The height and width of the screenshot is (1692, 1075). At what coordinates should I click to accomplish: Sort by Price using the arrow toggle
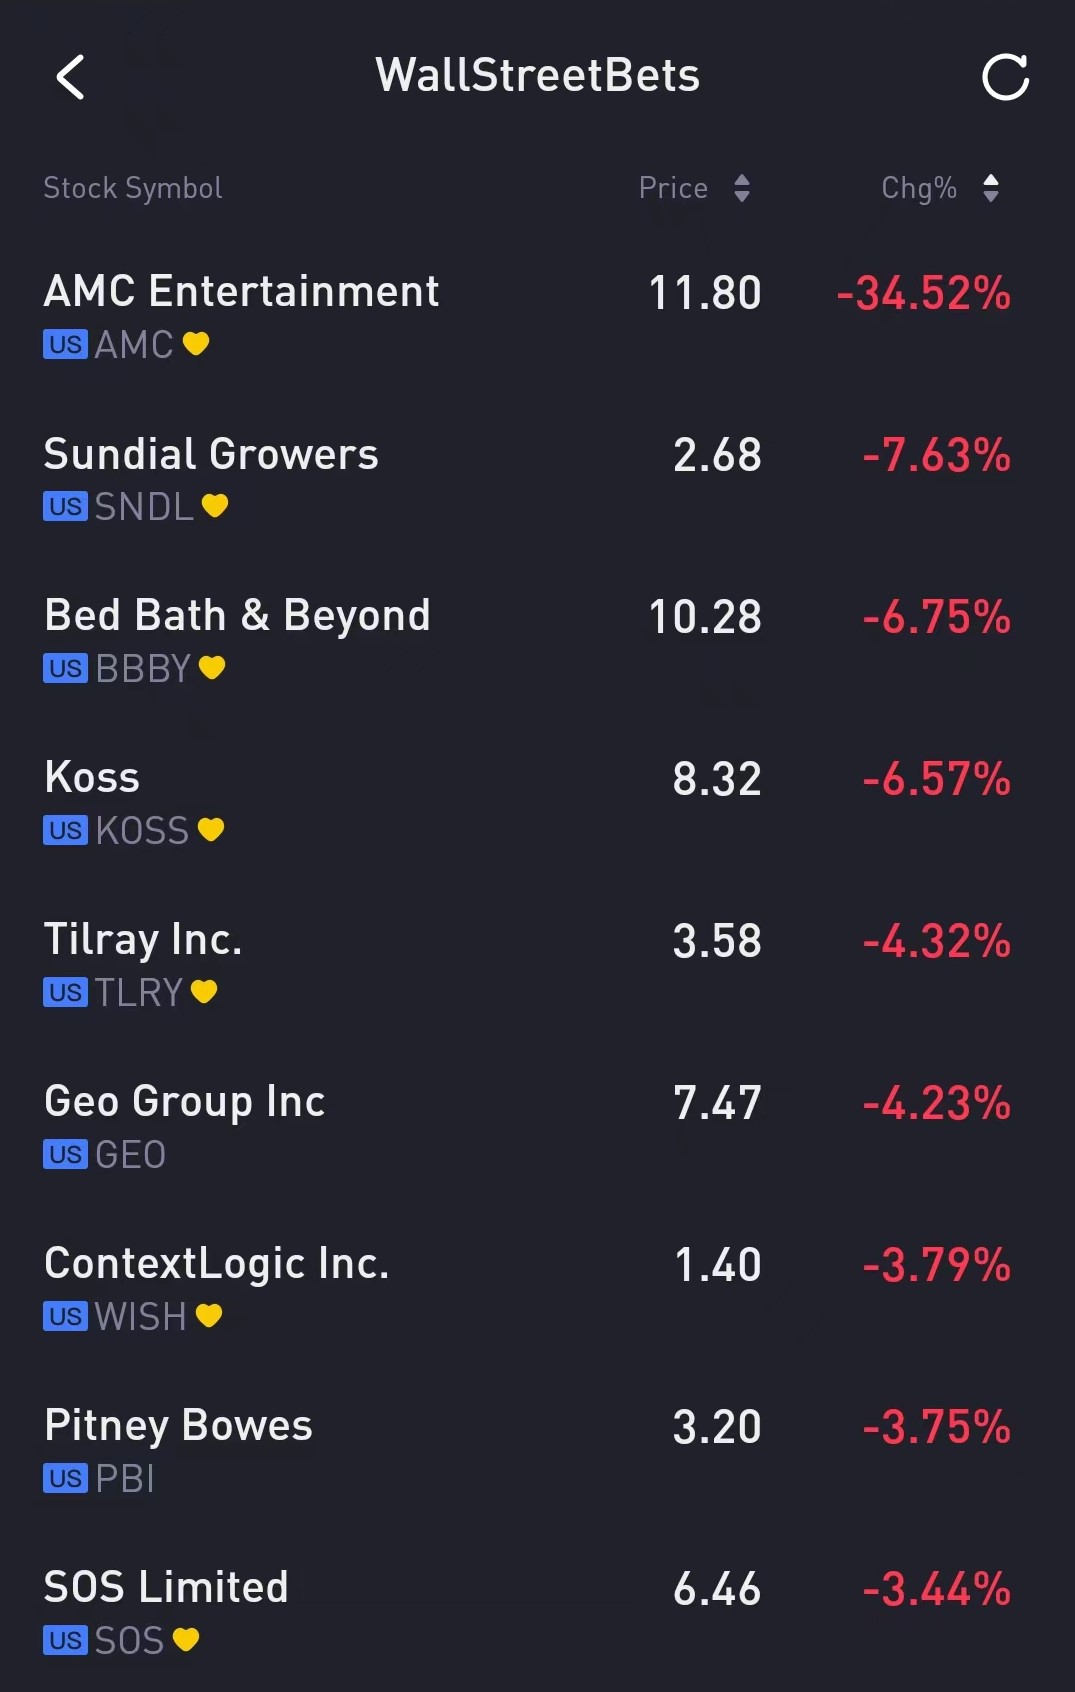coord(742,188)
